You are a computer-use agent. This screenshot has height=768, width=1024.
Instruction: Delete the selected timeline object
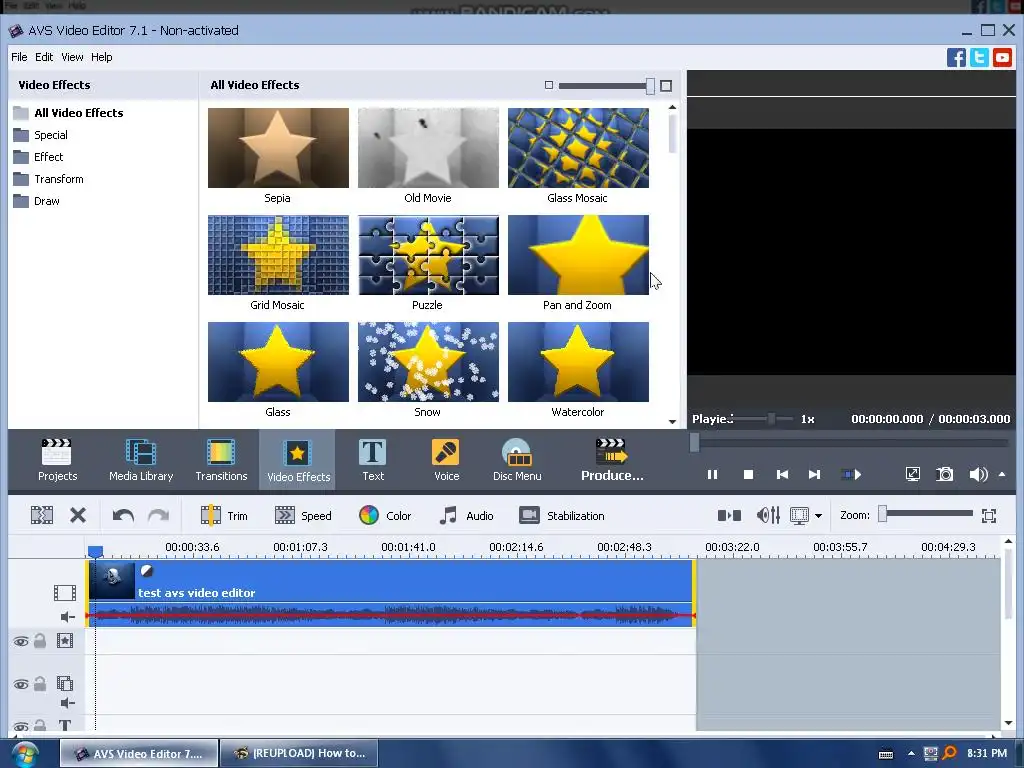pos(78,515)
